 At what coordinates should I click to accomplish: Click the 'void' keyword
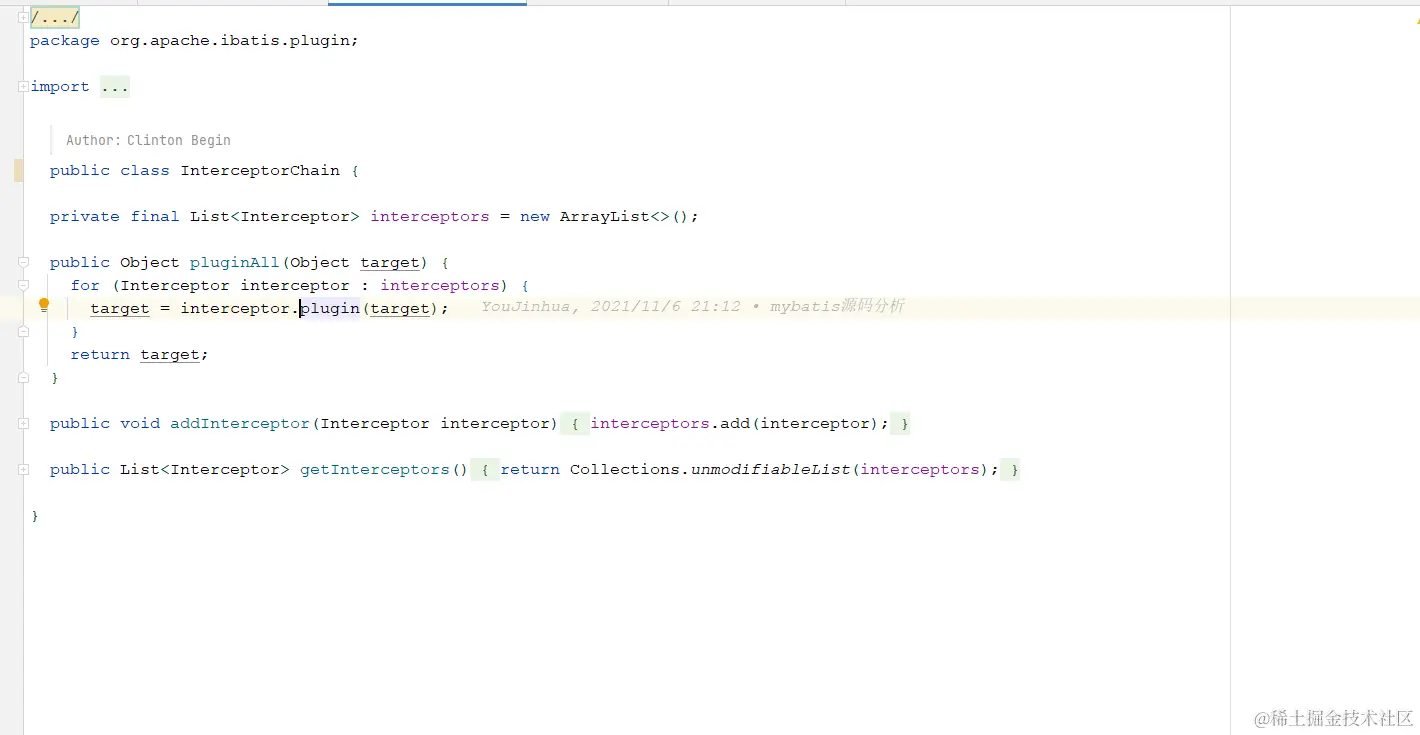point(140,424)
